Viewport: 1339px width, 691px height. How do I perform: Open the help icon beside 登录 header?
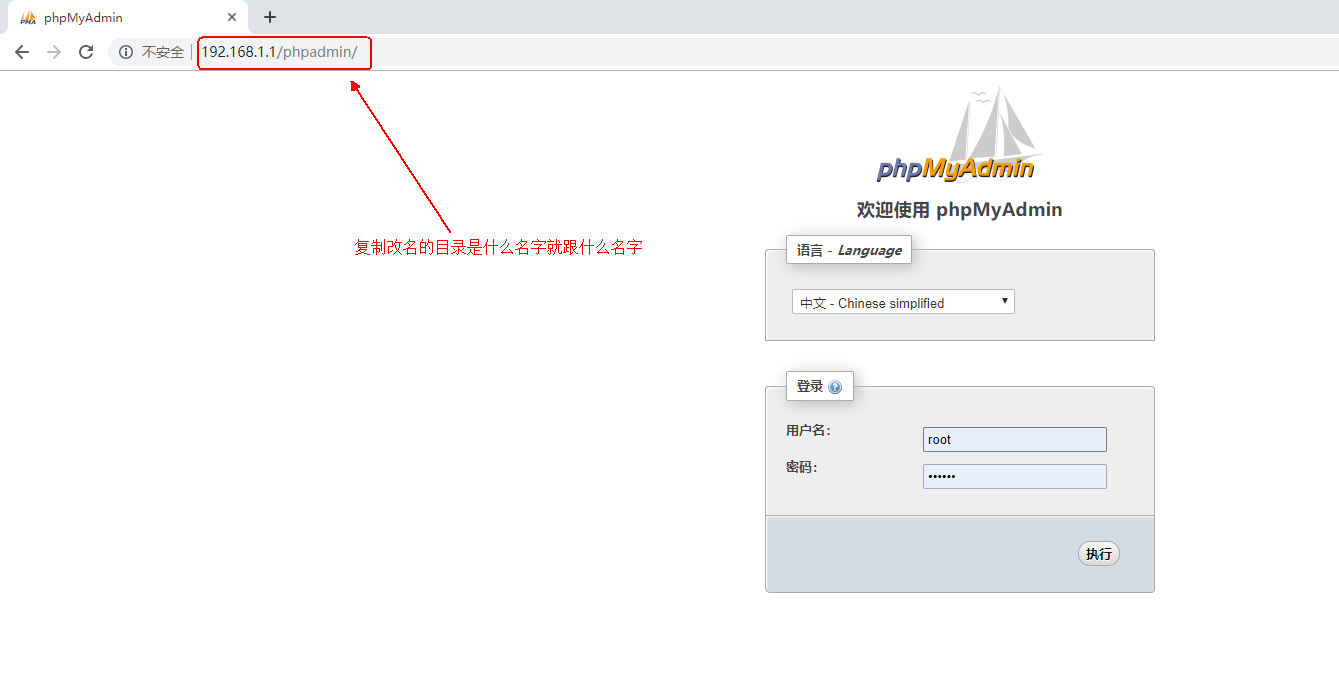(835, 385)
